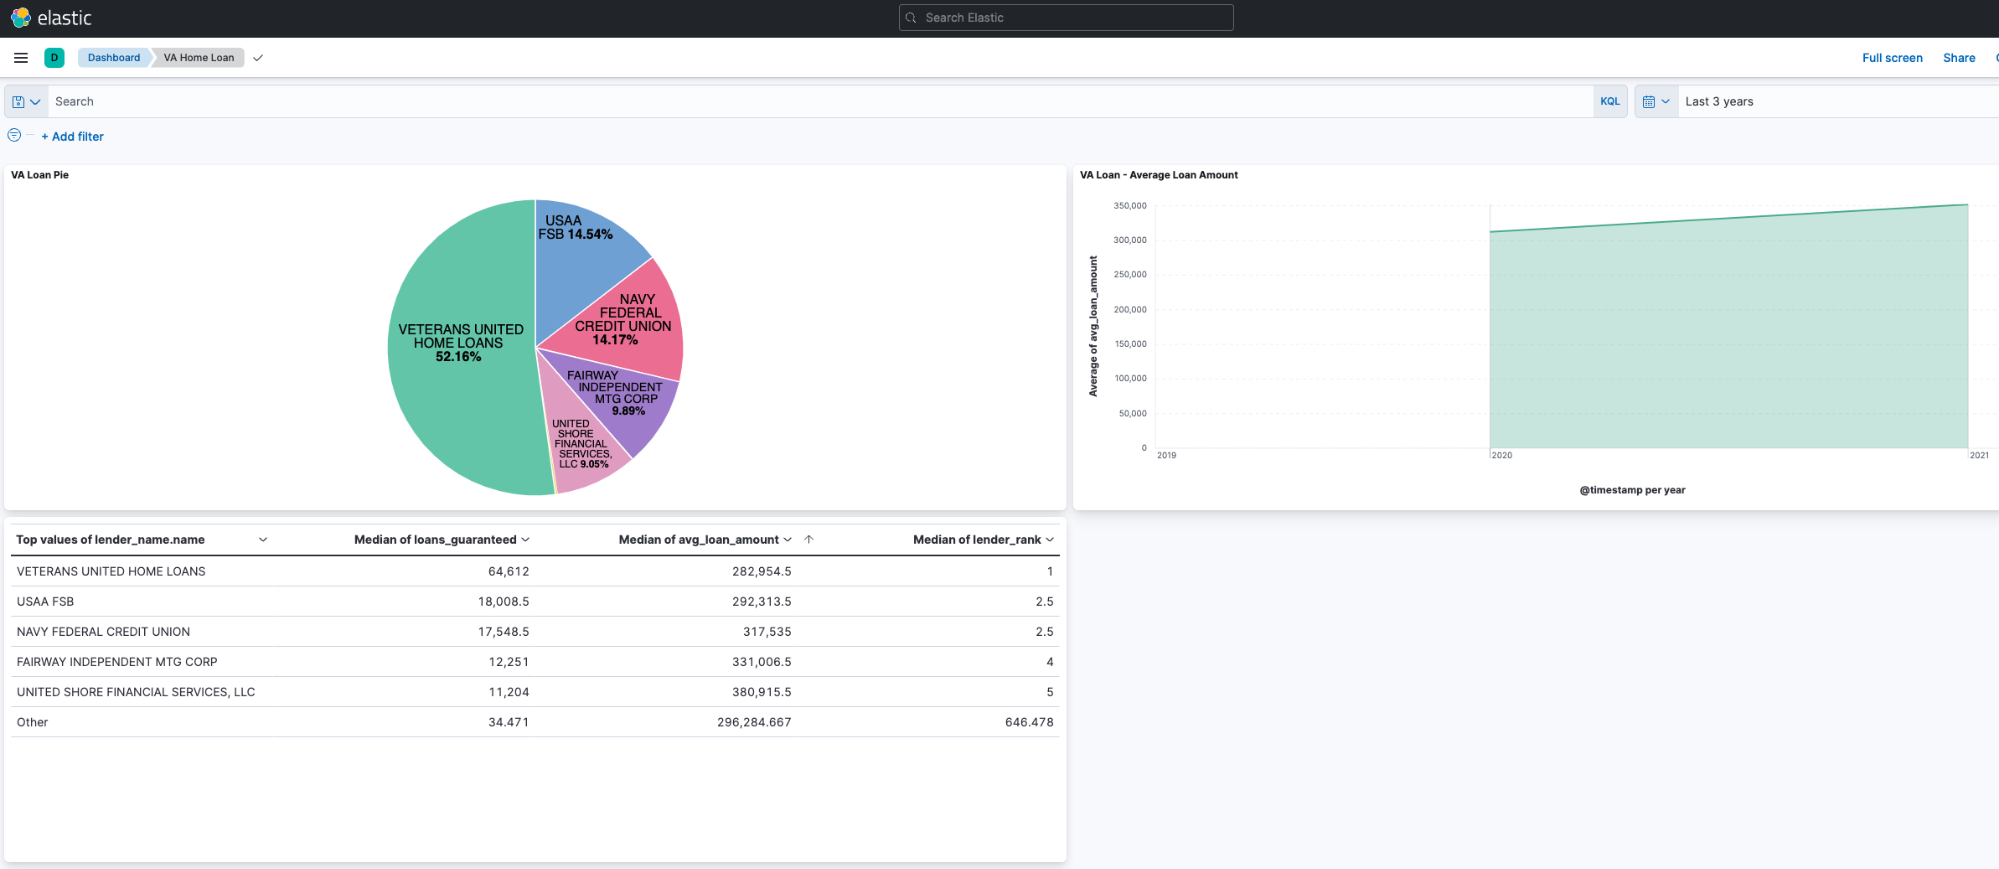Click UNITED SHORE FINANCIAL SERVICES, LLC cell
The image size is (1999, 869).
tap(136, 692)
